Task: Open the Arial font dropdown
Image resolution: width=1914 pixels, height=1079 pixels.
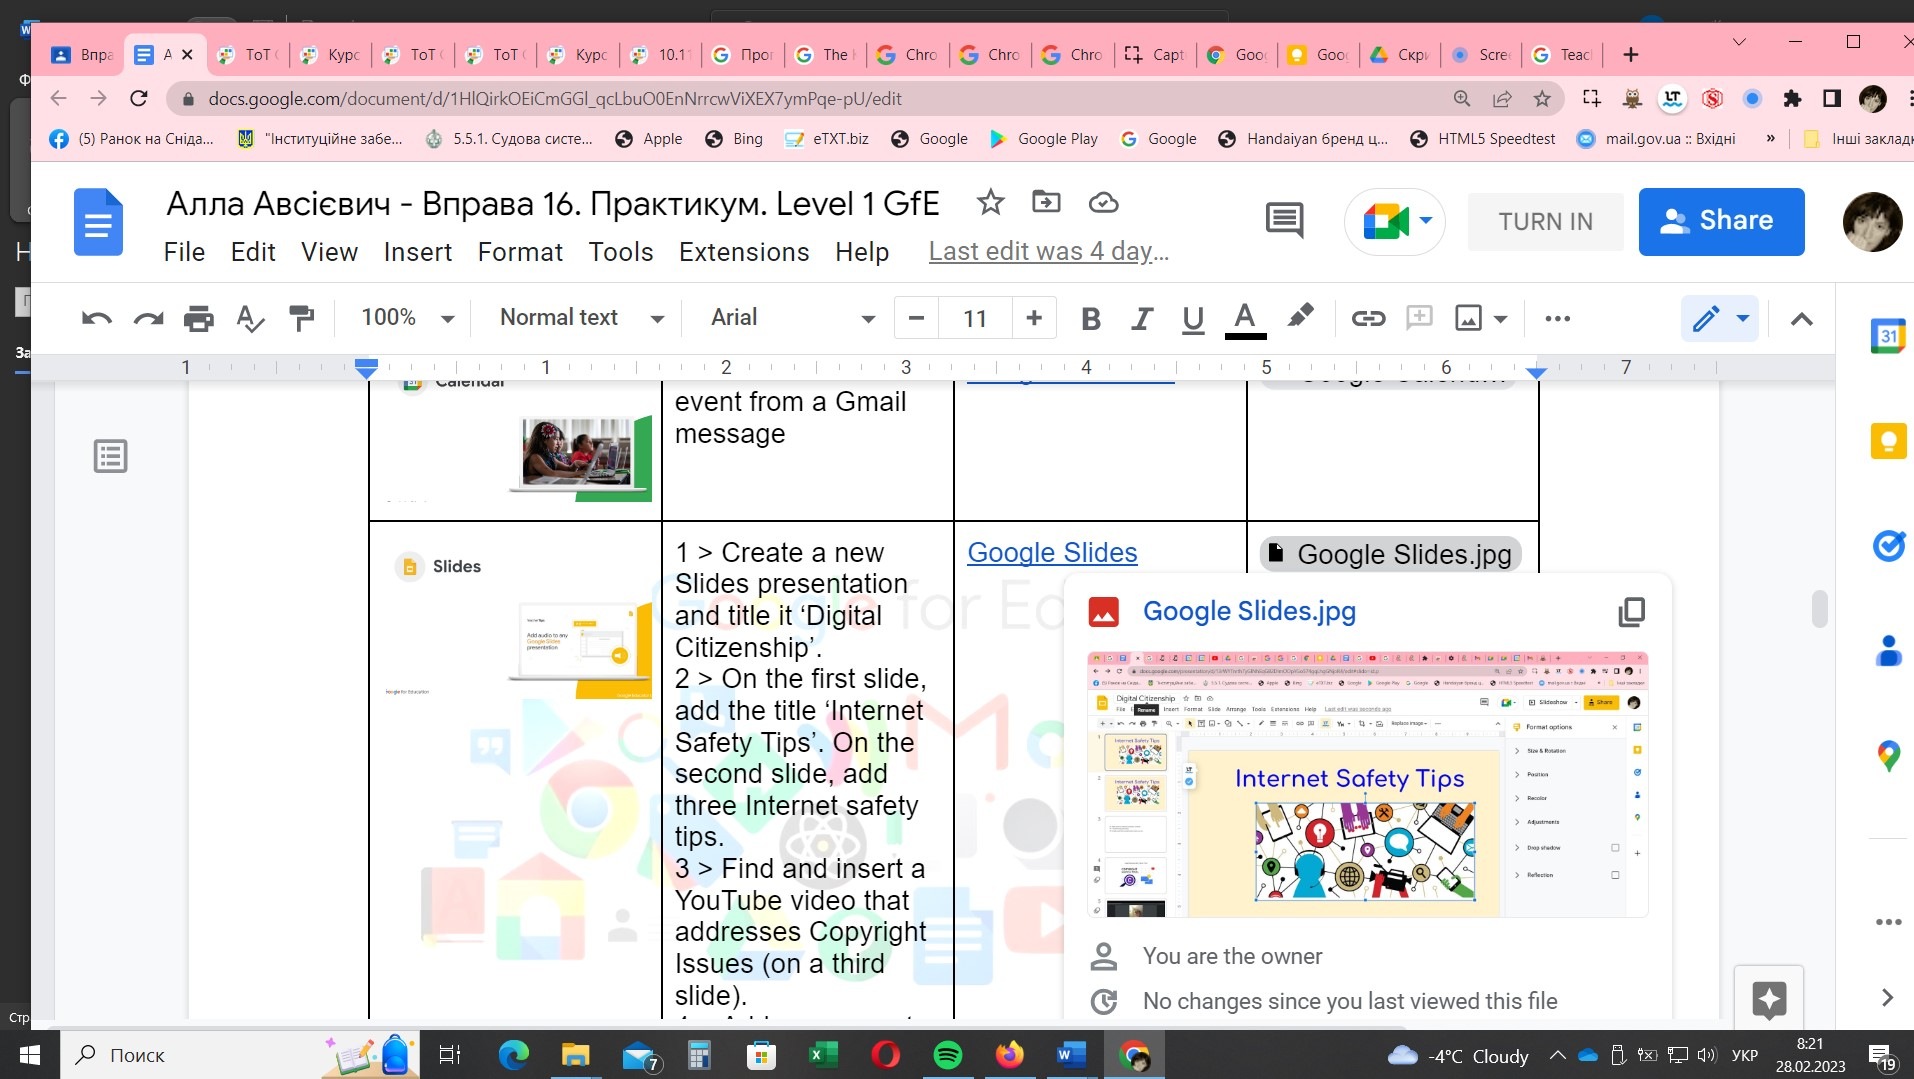Action: pyautogui.click(x=791, y=318)
